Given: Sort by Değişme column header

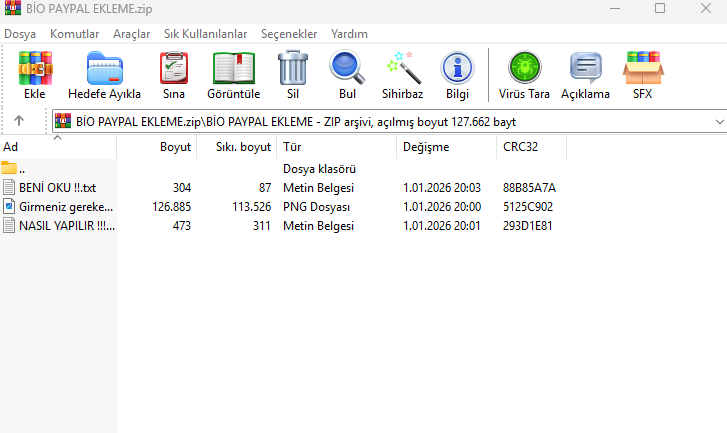Looking at the screenshot, I should (446, 147).
